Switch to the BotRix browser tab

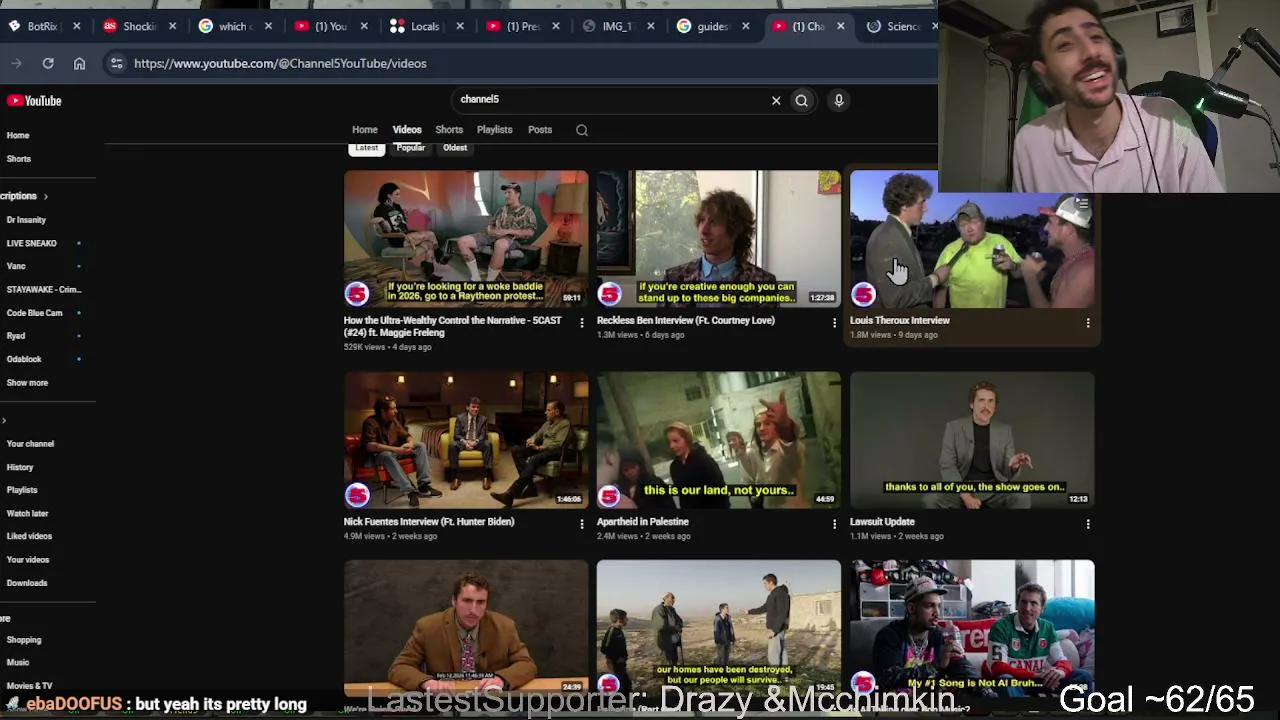tap(42, 26)
